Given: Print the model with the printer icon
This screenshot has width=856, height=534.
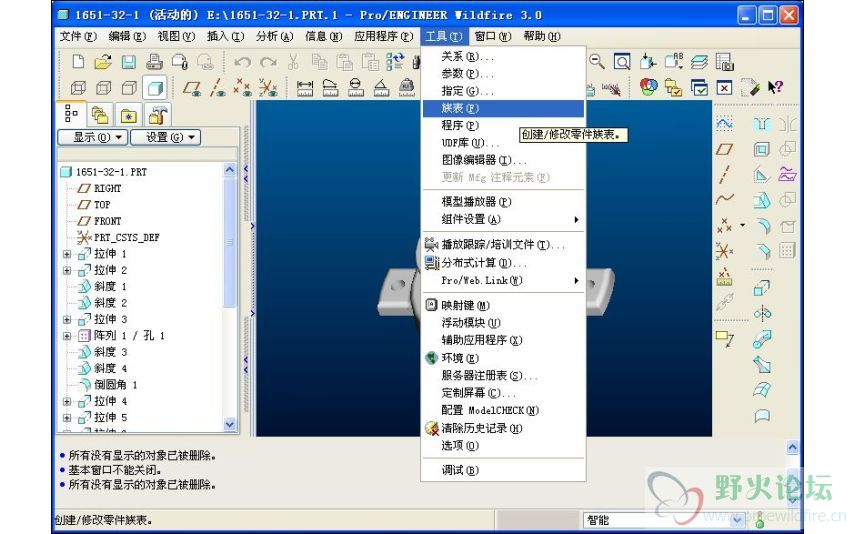Looking at the screenshot, I should [154, 62].
